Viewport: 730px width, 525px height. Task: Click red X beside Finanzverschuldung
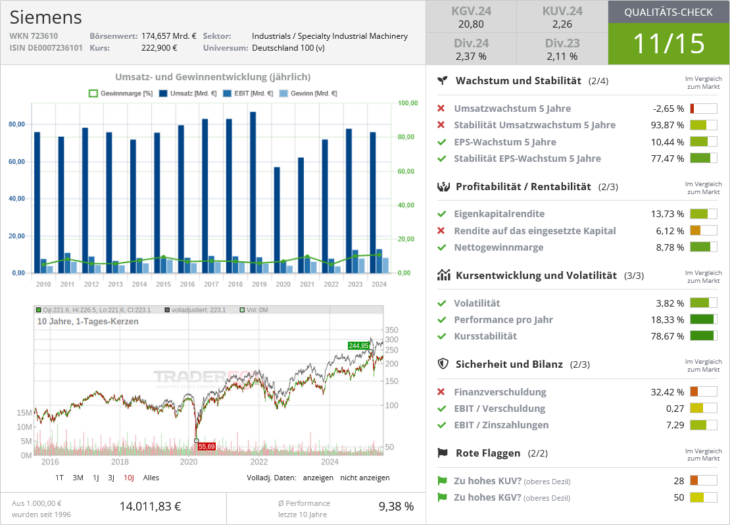[441, 392]
